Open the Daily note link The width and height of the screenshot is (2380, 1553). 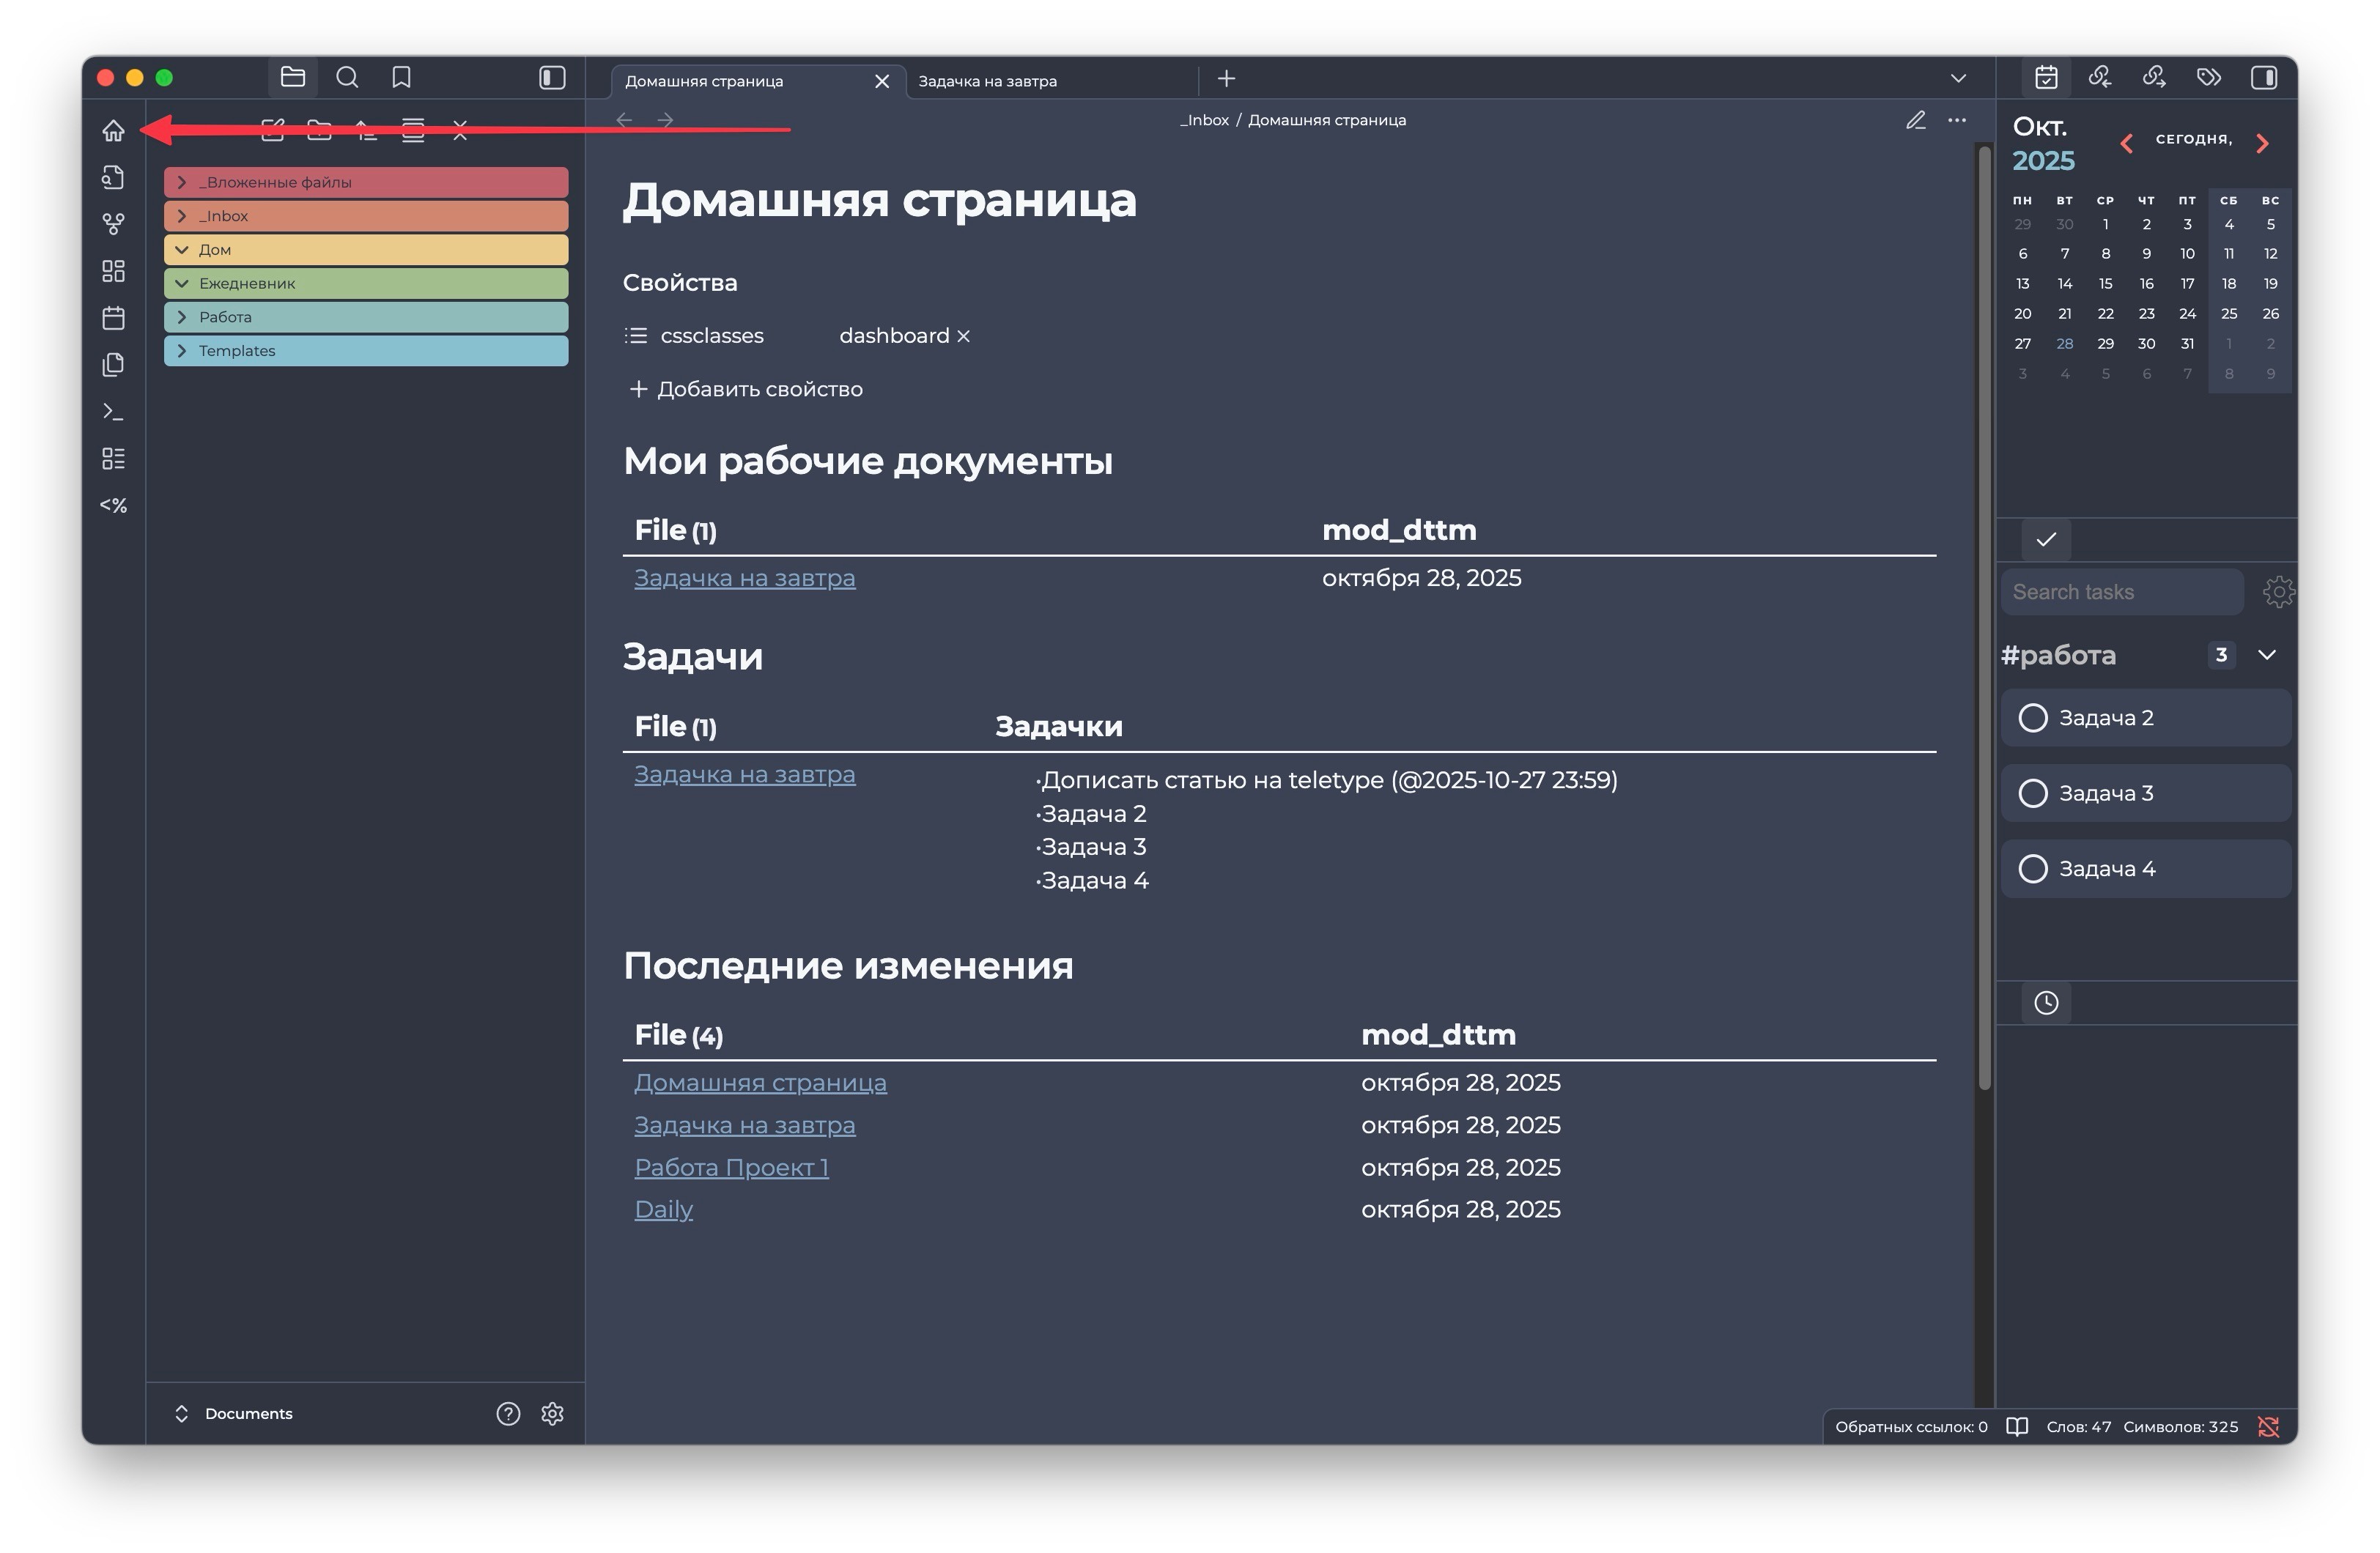663,1209
